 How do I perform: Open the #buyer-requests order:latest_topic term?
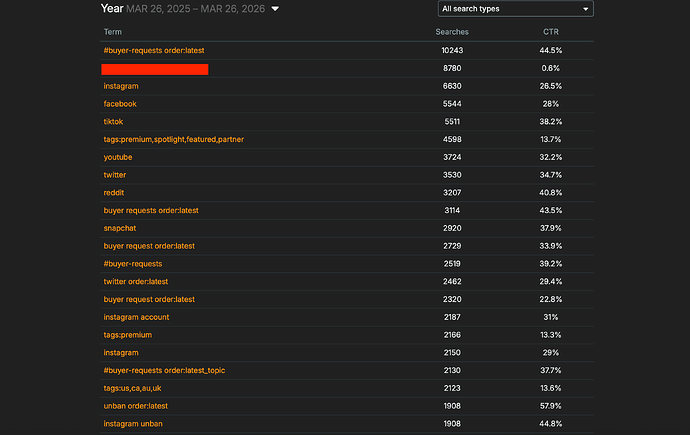click(x=164, y=370)
